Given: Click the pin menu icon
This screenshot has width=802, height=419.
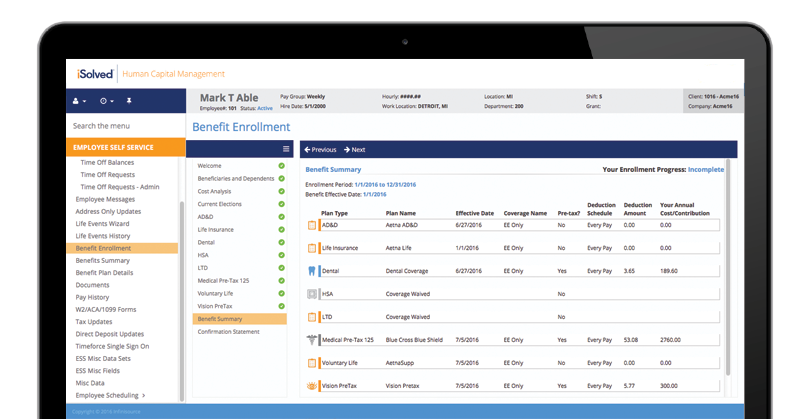Looking at the screenshot, I should pos(129,101).
